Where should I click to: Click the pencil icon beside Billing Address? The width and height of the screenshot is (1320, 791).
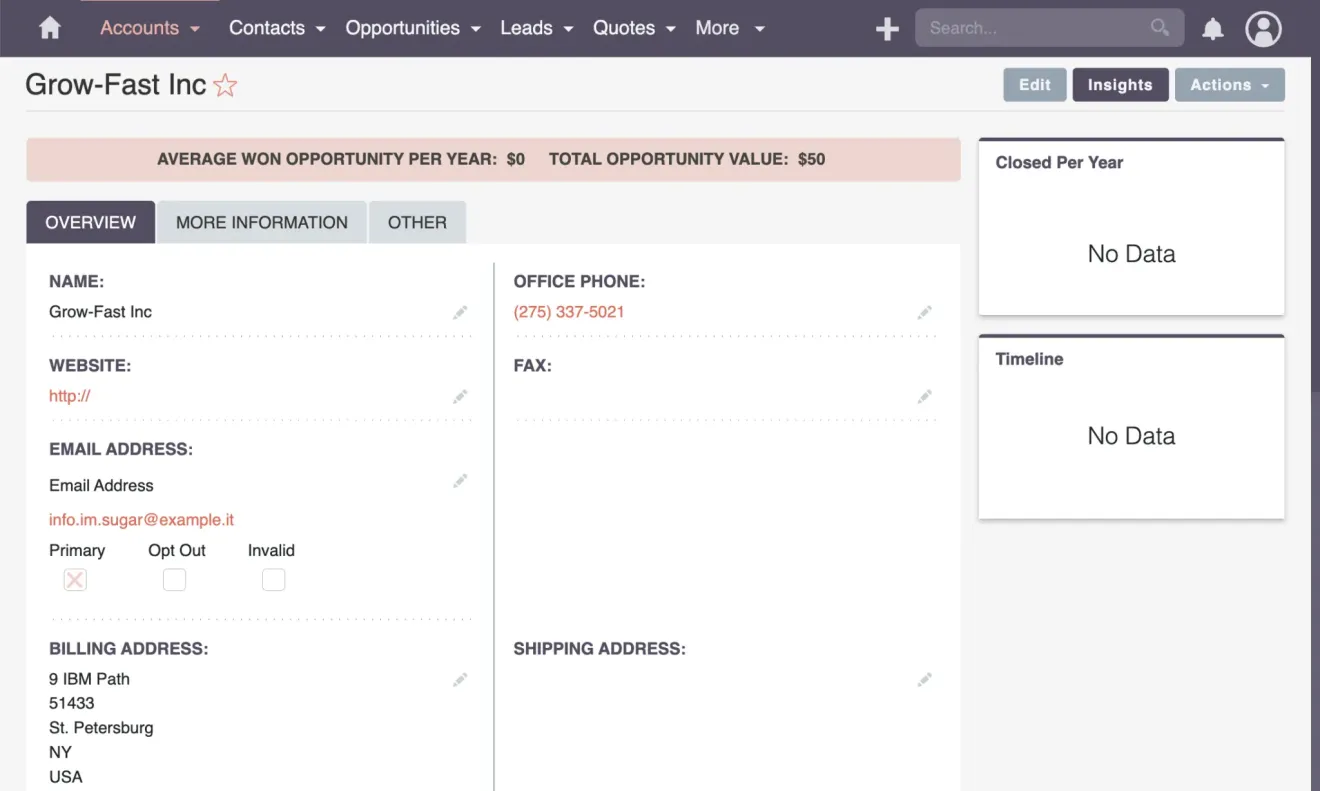pyautogui.click(x=460, y=679)
